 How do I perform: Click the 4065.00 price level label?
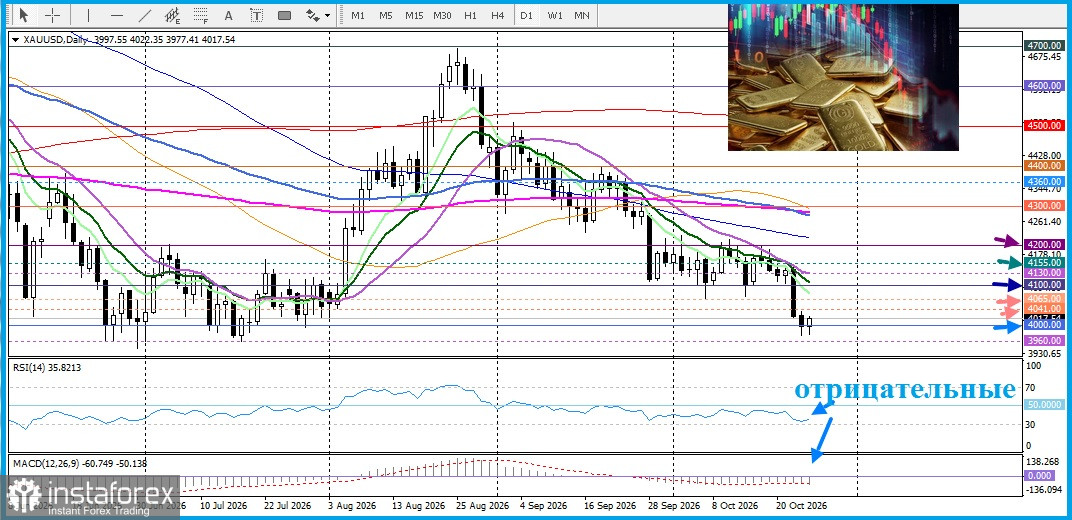click(x=1044, y=299)
